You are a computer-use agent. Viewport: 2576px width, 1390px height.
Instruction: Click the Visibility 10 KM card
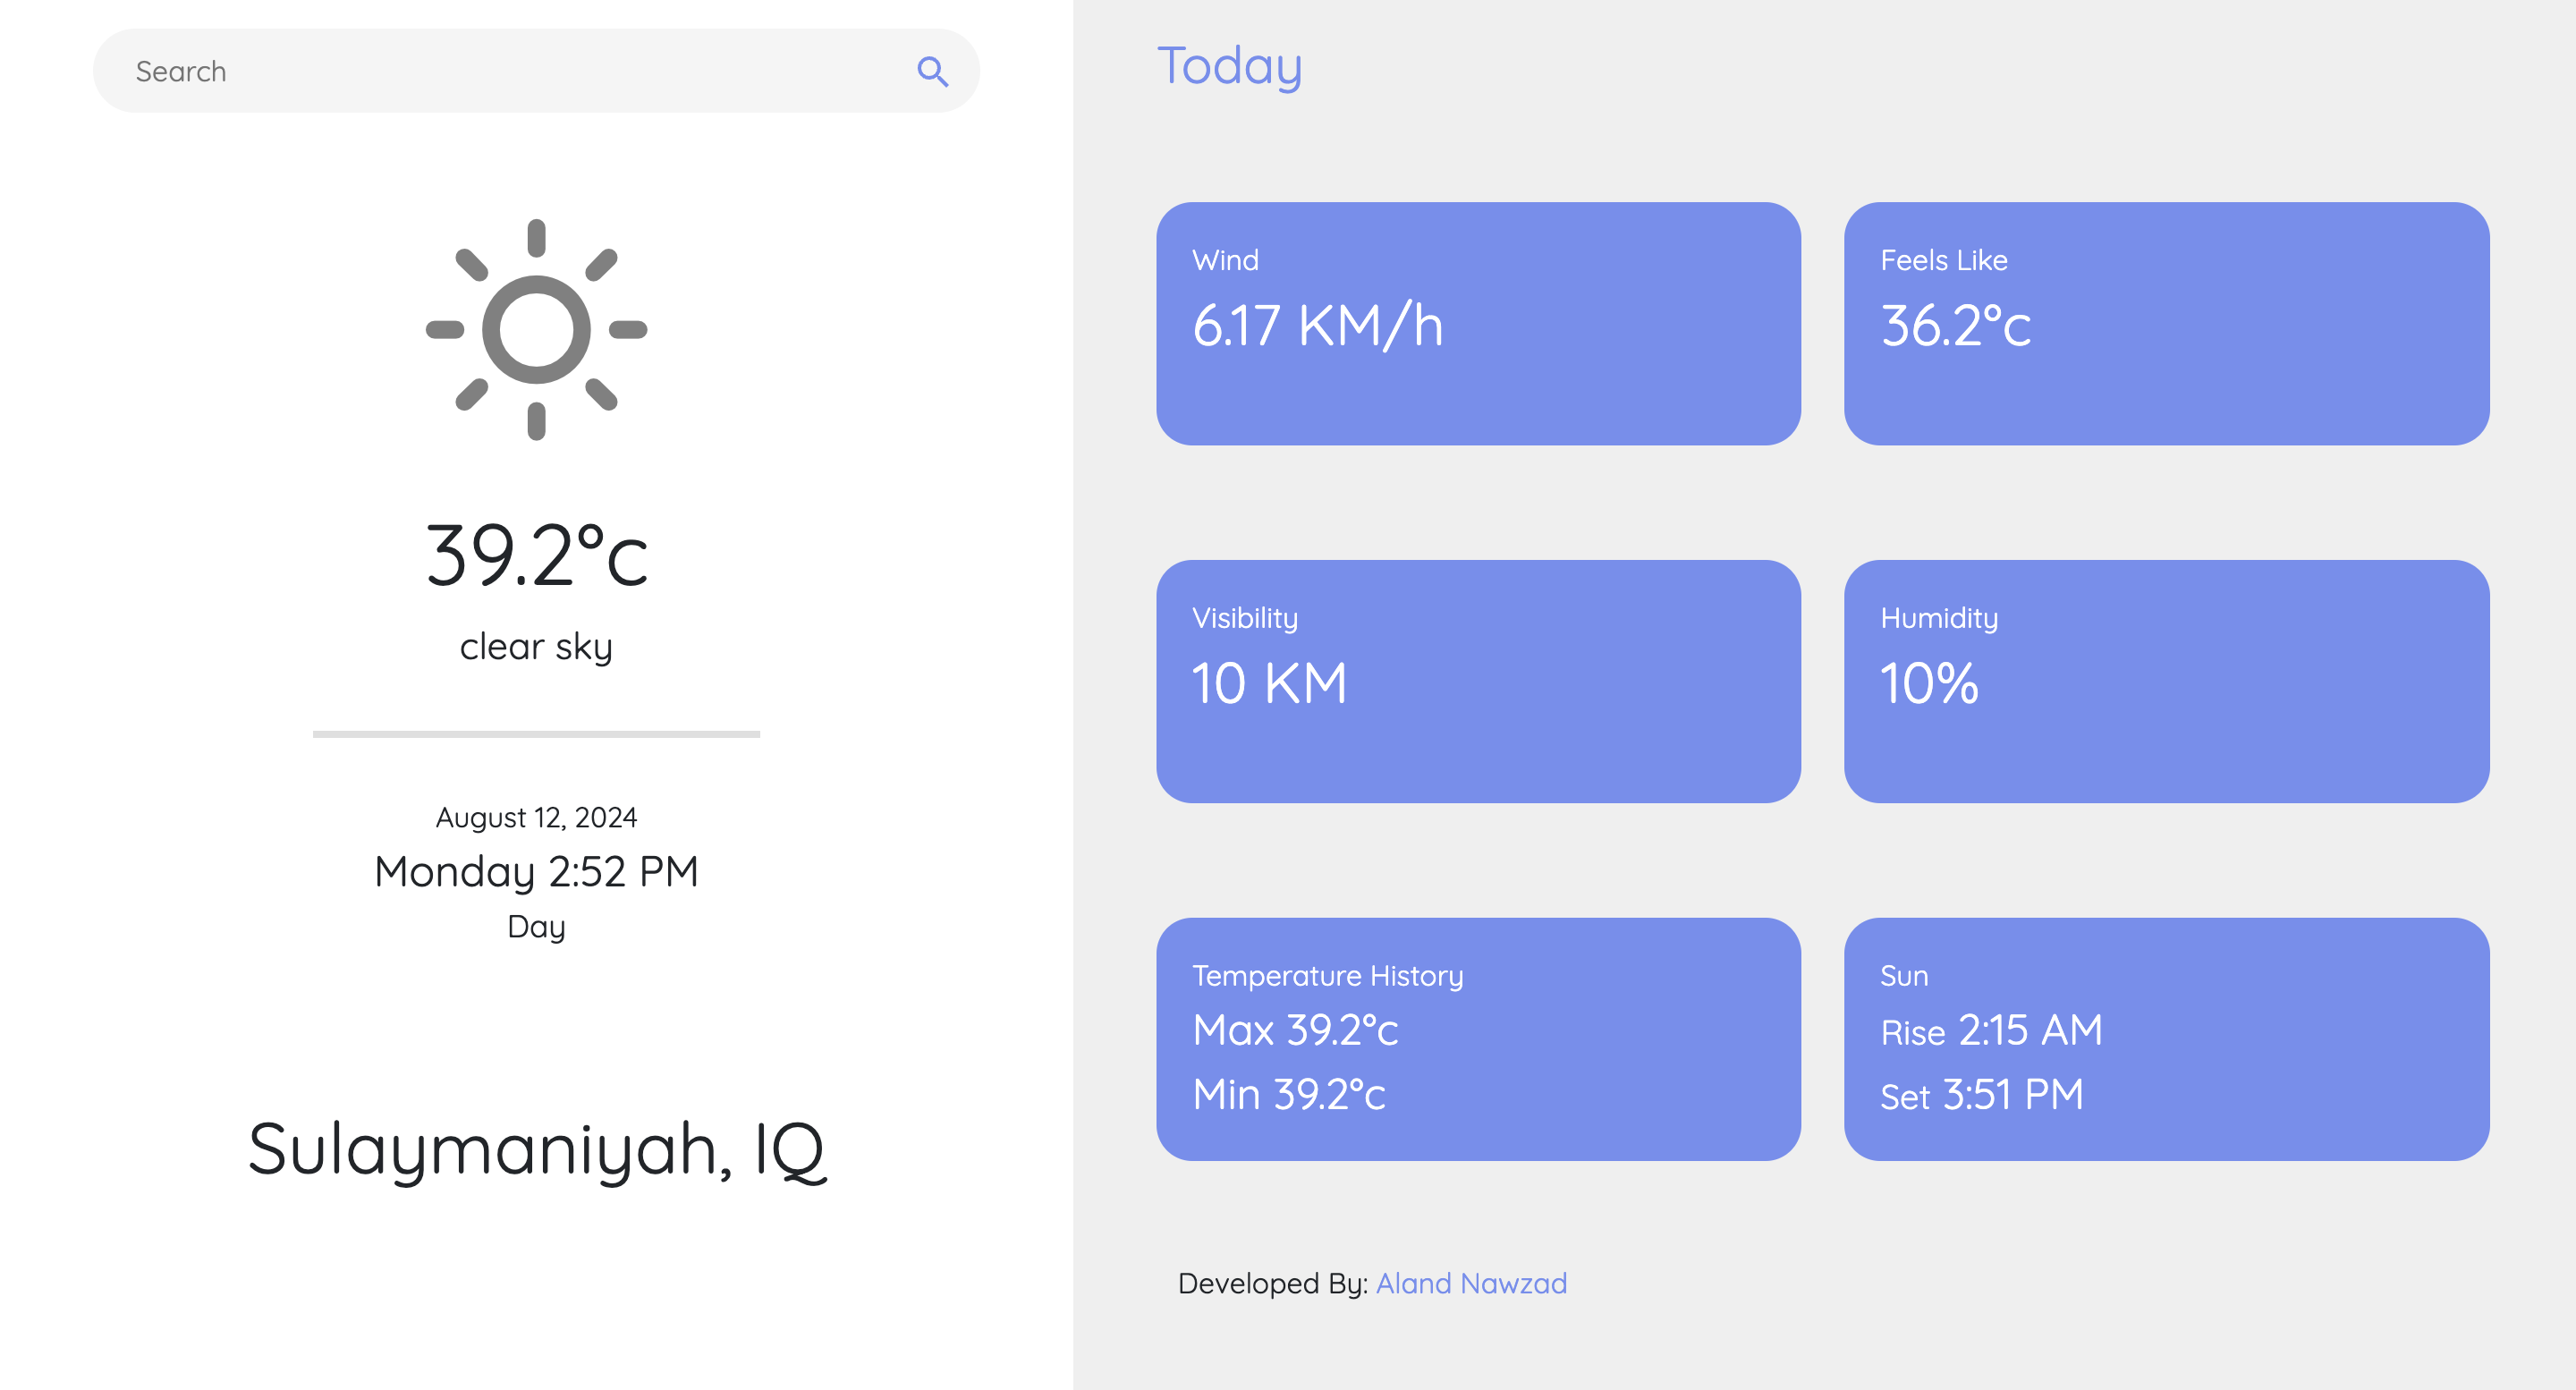coord(1478,682)
